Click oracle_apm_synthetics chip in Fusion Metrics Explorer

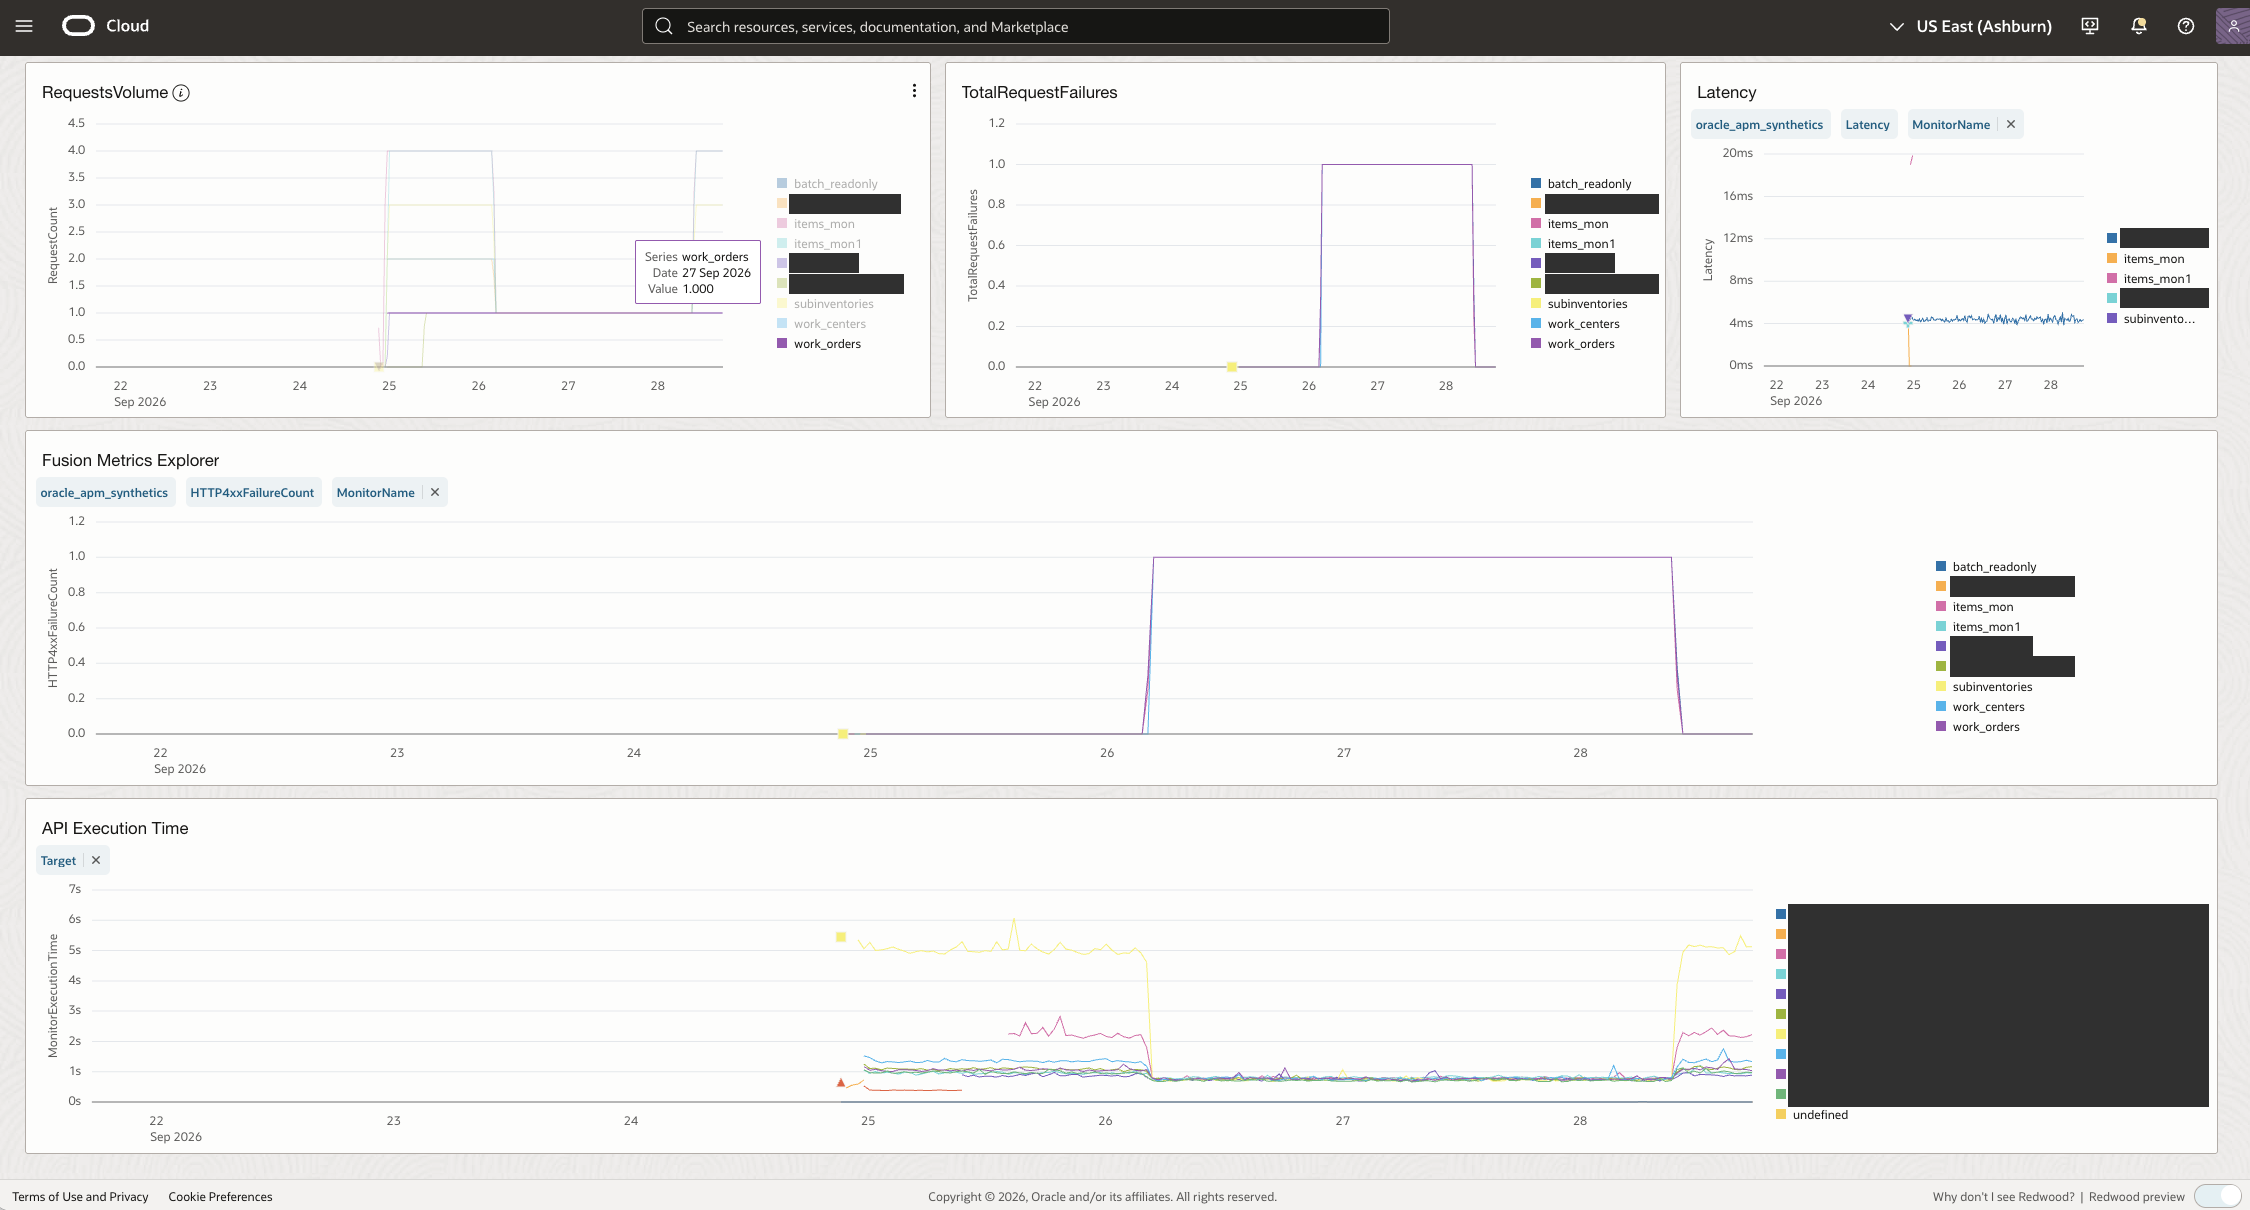104,492
